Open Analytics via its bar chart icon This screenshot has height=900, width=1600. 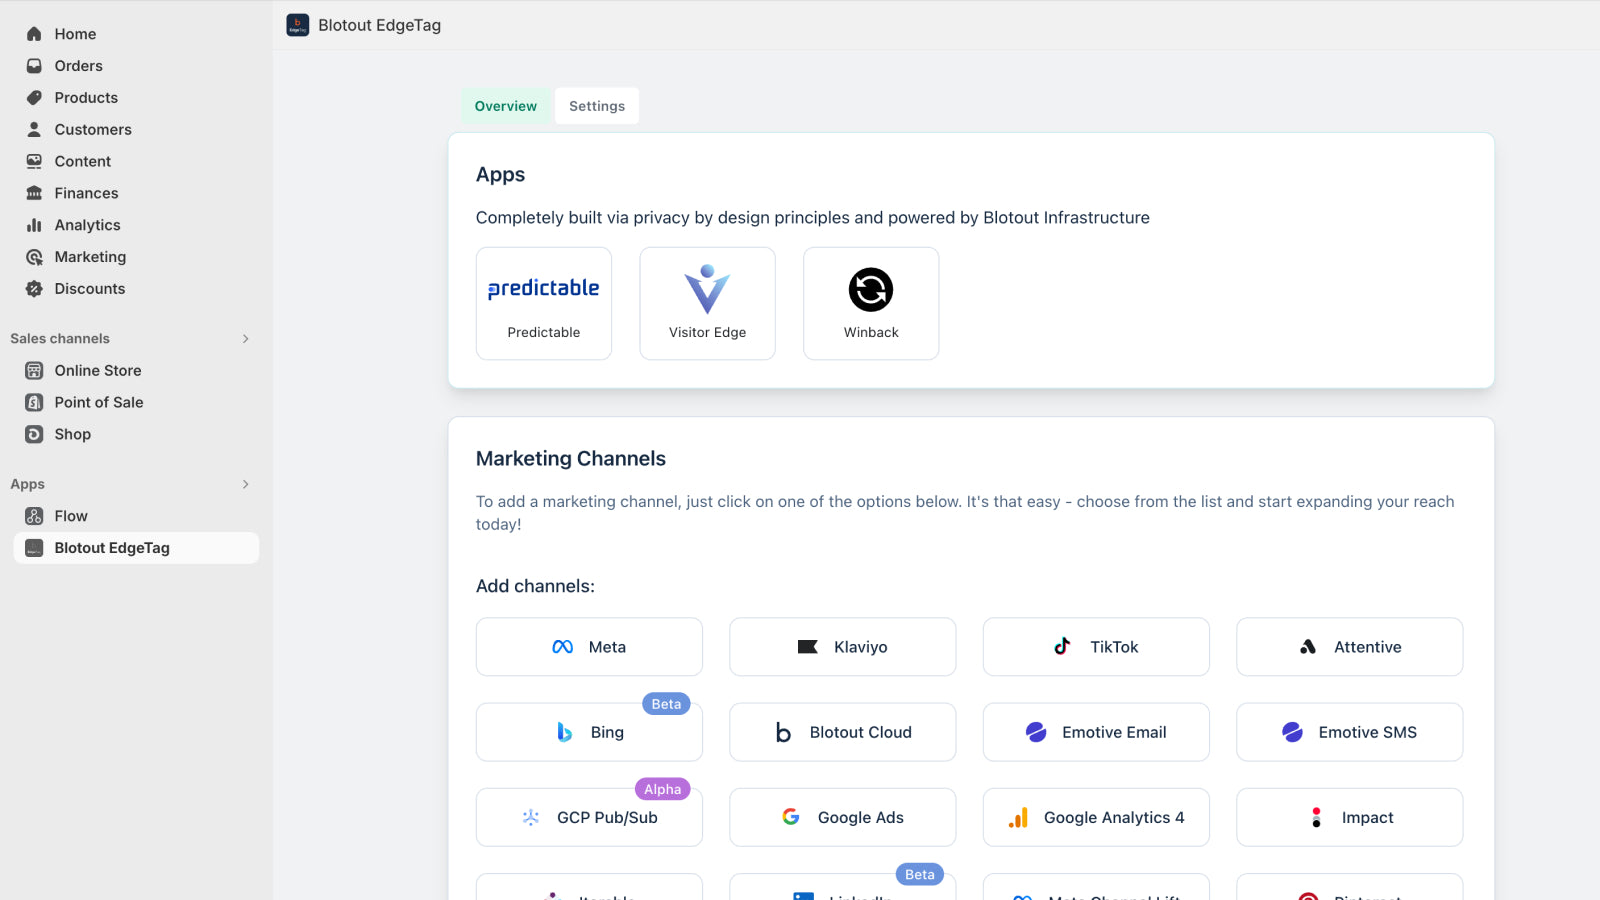pos(34,225)
